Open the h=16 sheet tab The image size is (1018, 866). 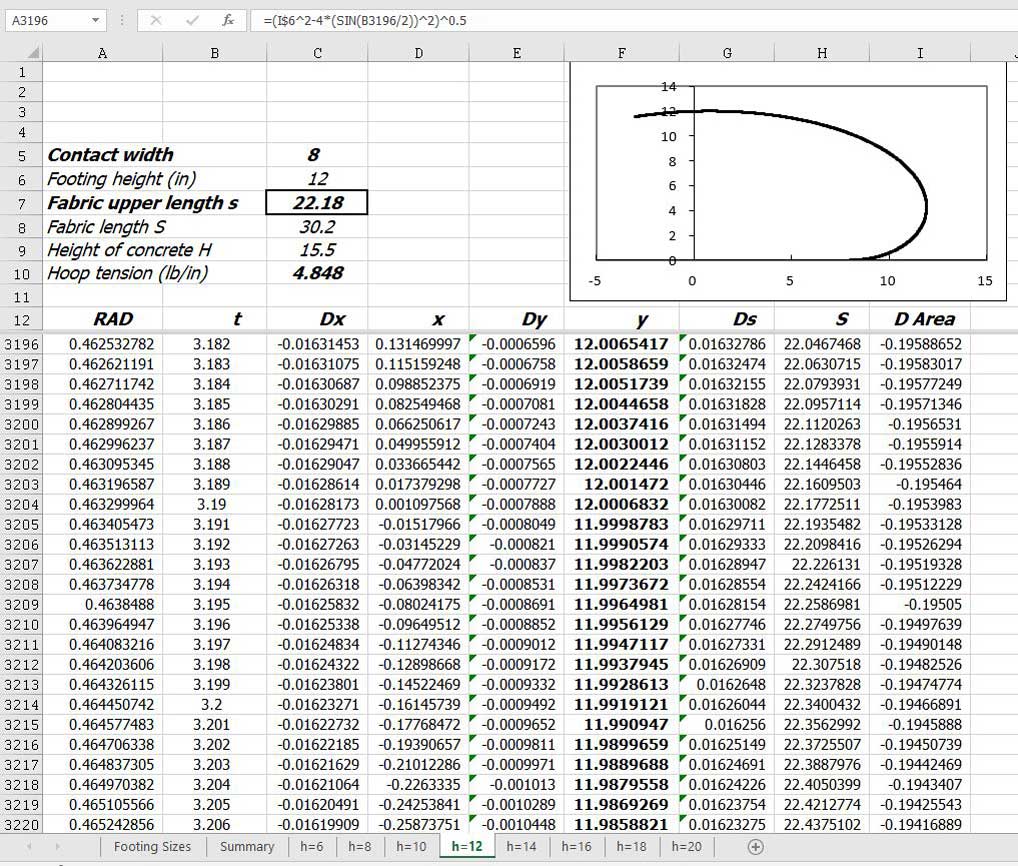pos(577,847)
